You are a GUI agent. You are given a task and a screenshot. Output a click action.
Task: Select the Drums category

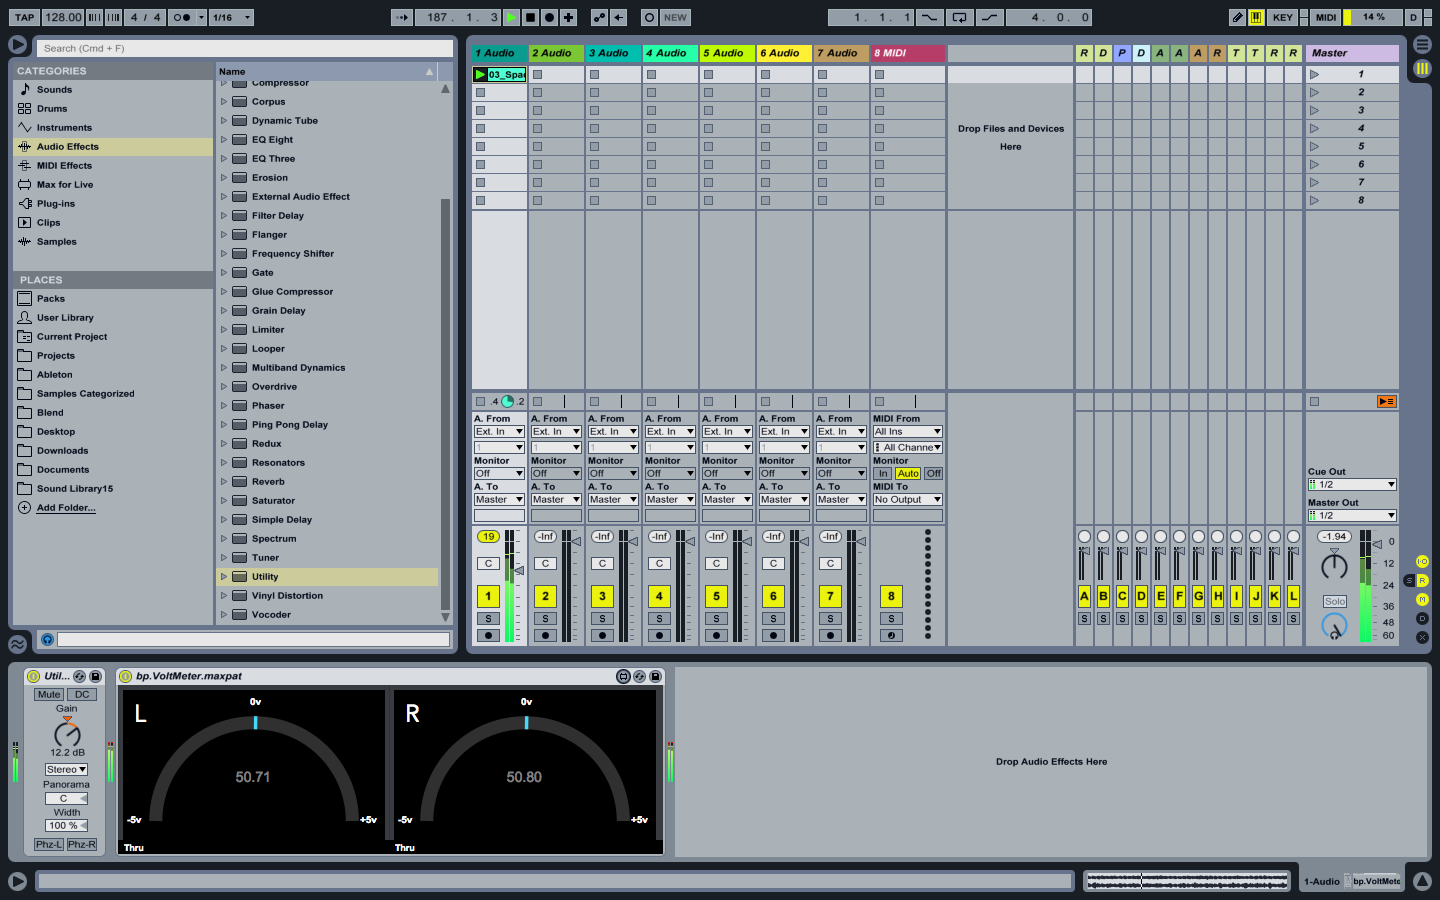(x=52, y=109)
